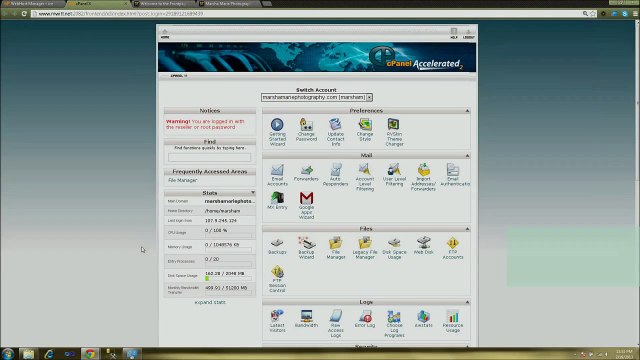
Task: Open the Getting Started Wizard icon
Action: (277, 124)
